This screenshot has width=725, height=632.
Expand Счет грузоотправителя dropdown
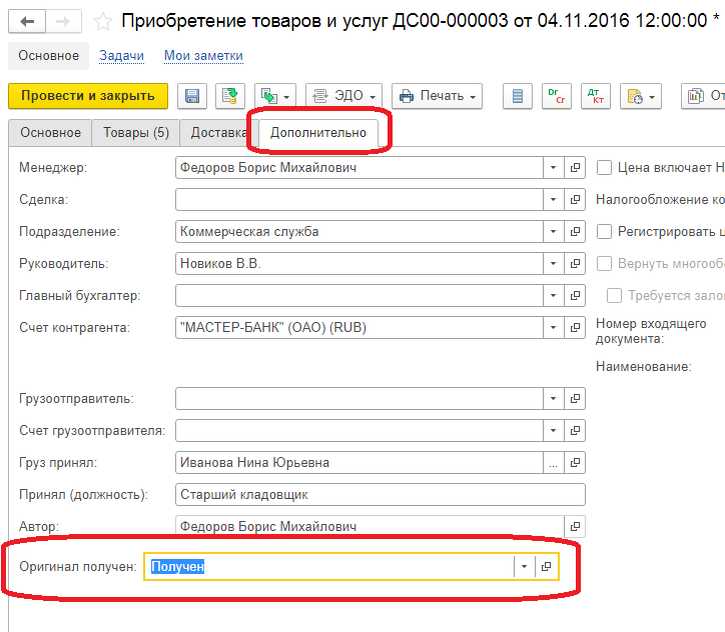tap(553, 430)
